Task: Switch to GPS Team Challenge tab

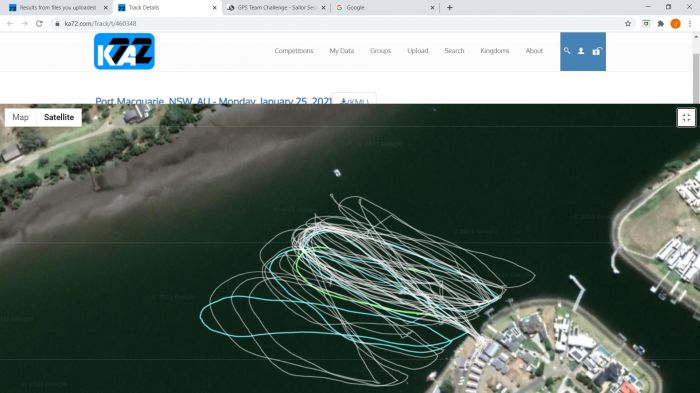Action: click(x=276, y=8)
